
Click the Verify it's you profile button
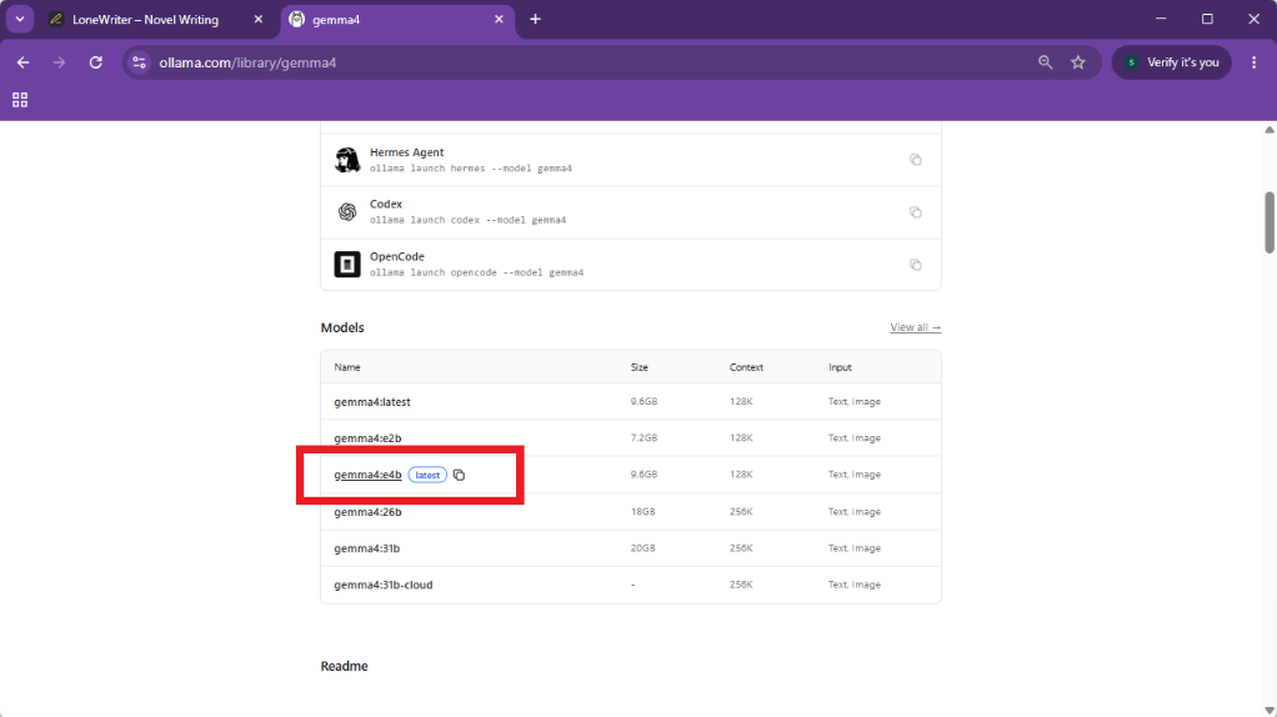pyautogui.click(x=1172, y=62)
